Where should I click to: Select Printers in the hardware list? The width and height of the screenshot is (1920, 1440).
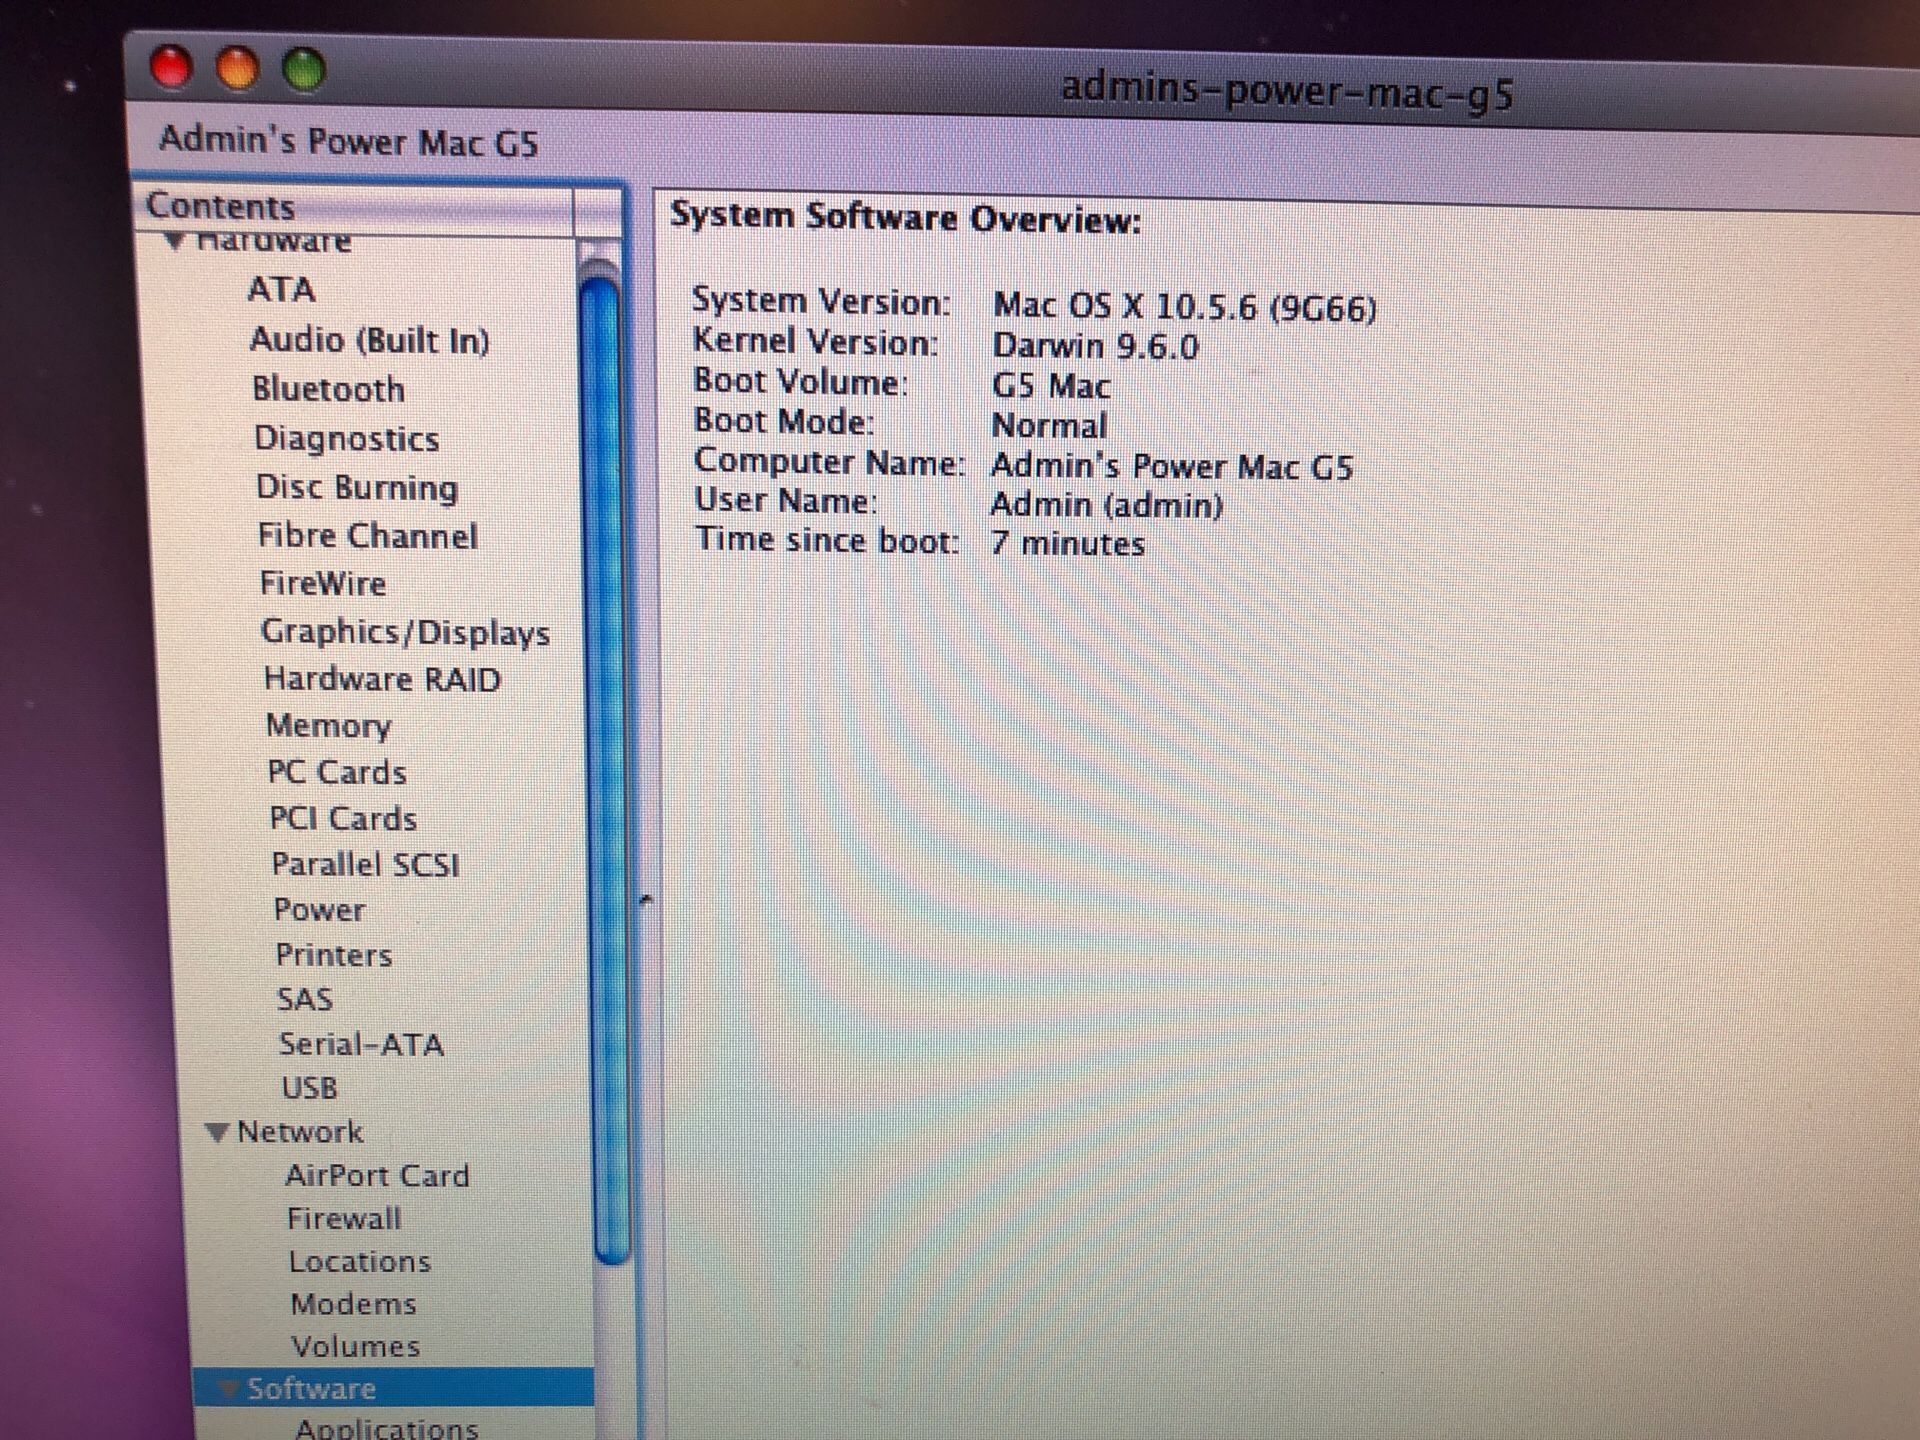click(333, 955)
